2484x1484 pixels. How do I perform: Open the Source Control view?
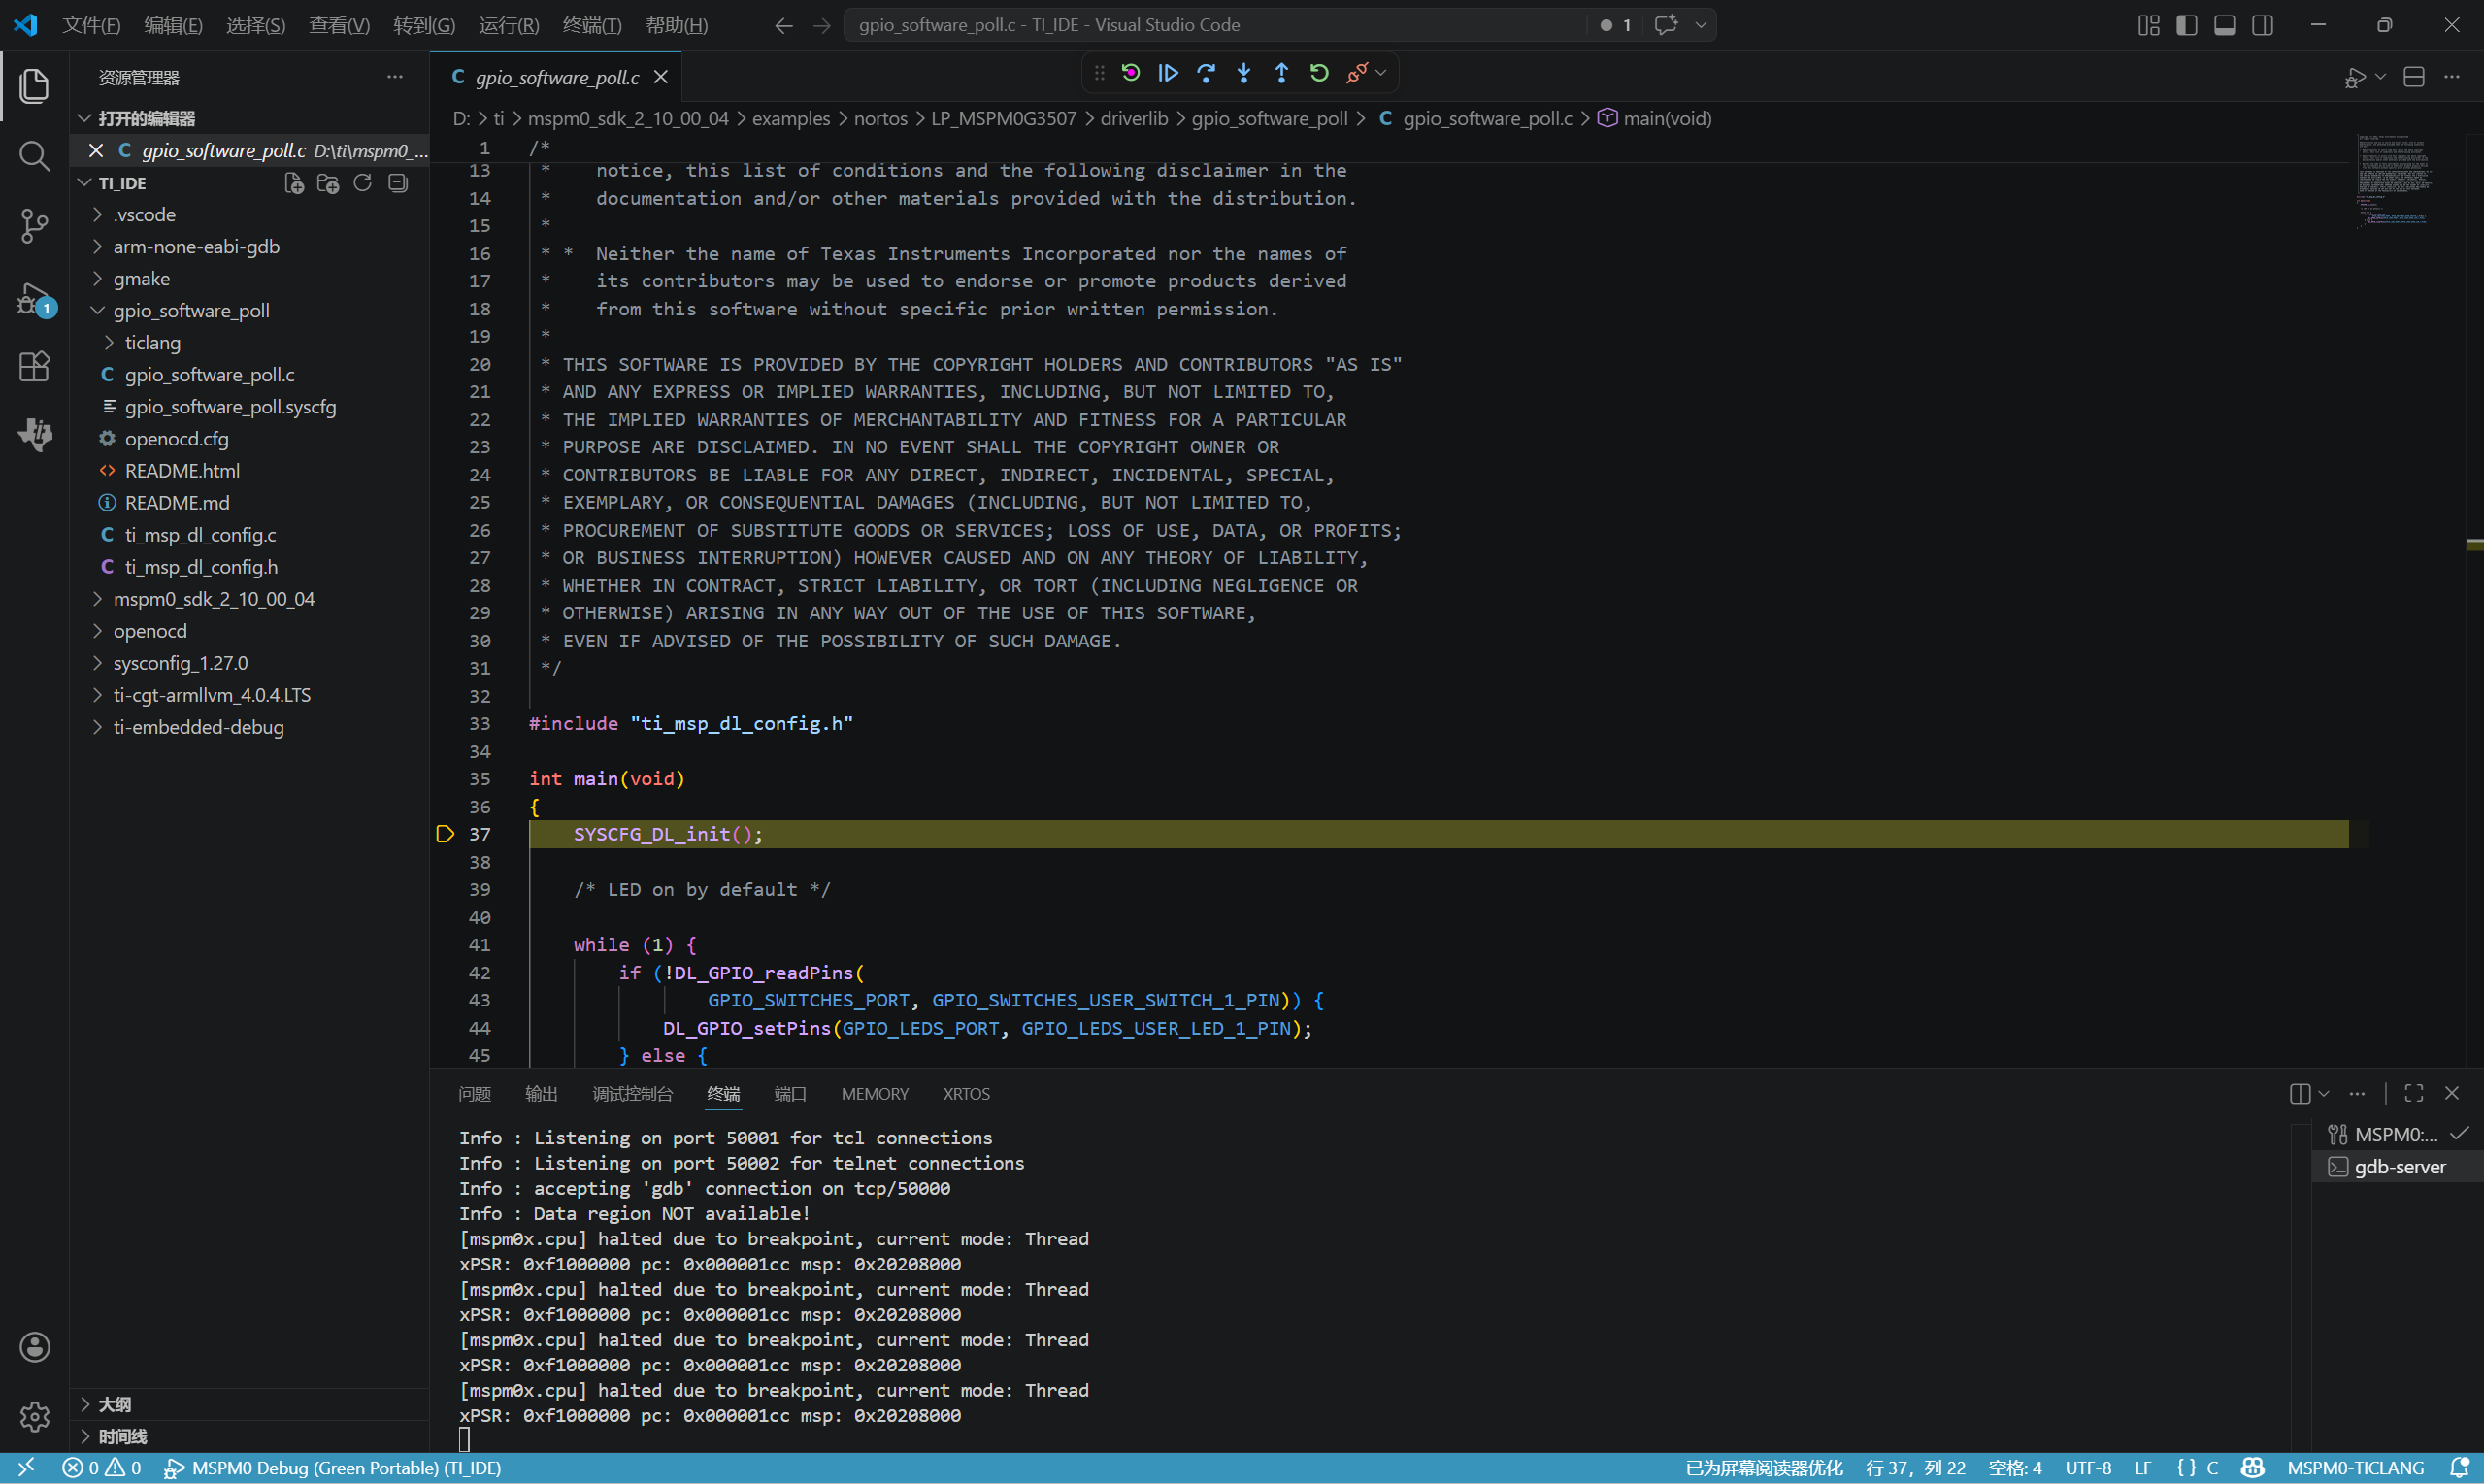[x=34, y=226]
